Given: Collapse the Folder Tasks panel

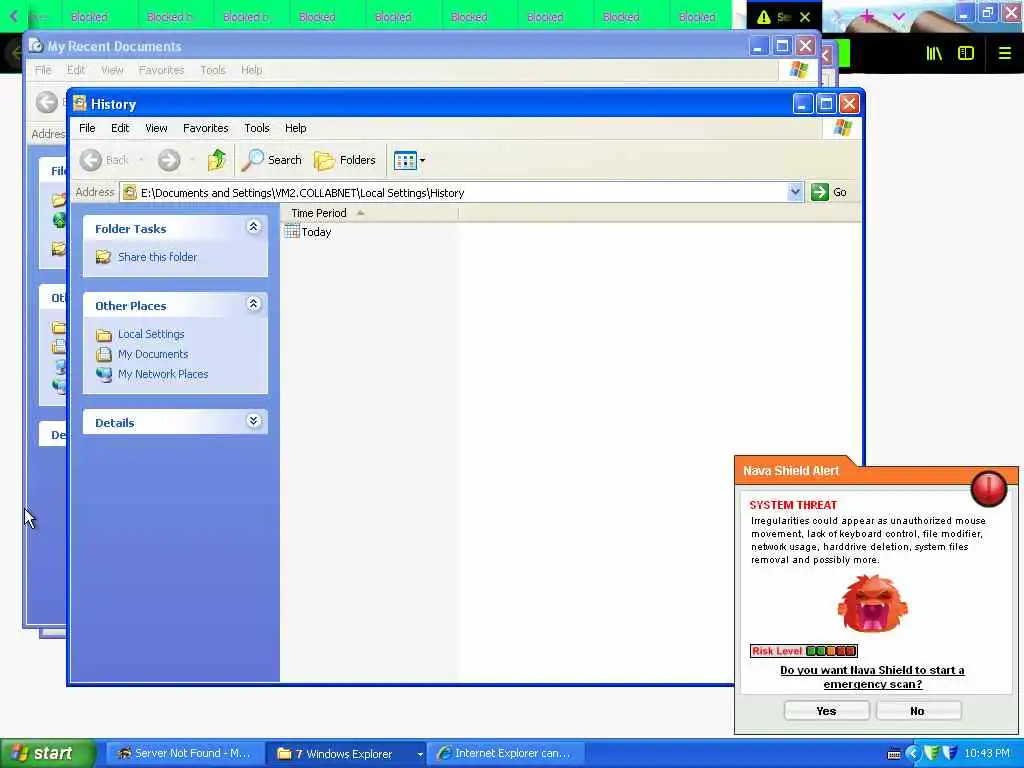Looking at the screenshot, I should (253, 227).
